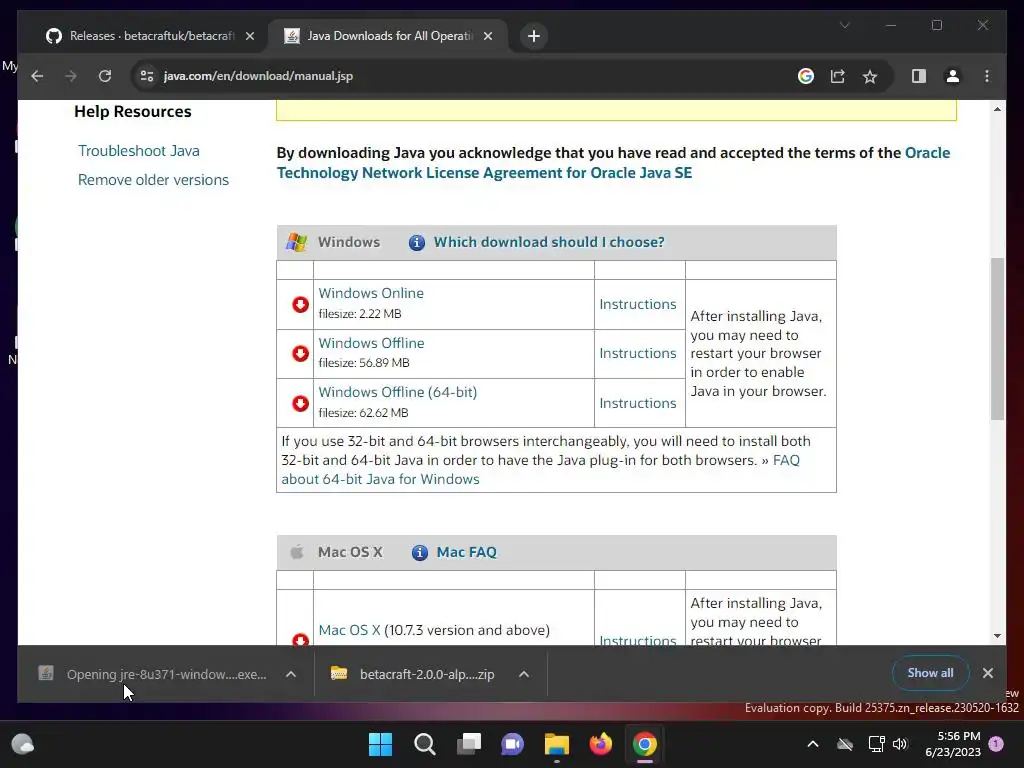
Task: Click the Windows Offline (64-bit) link
Action: [x=398, y=392]
